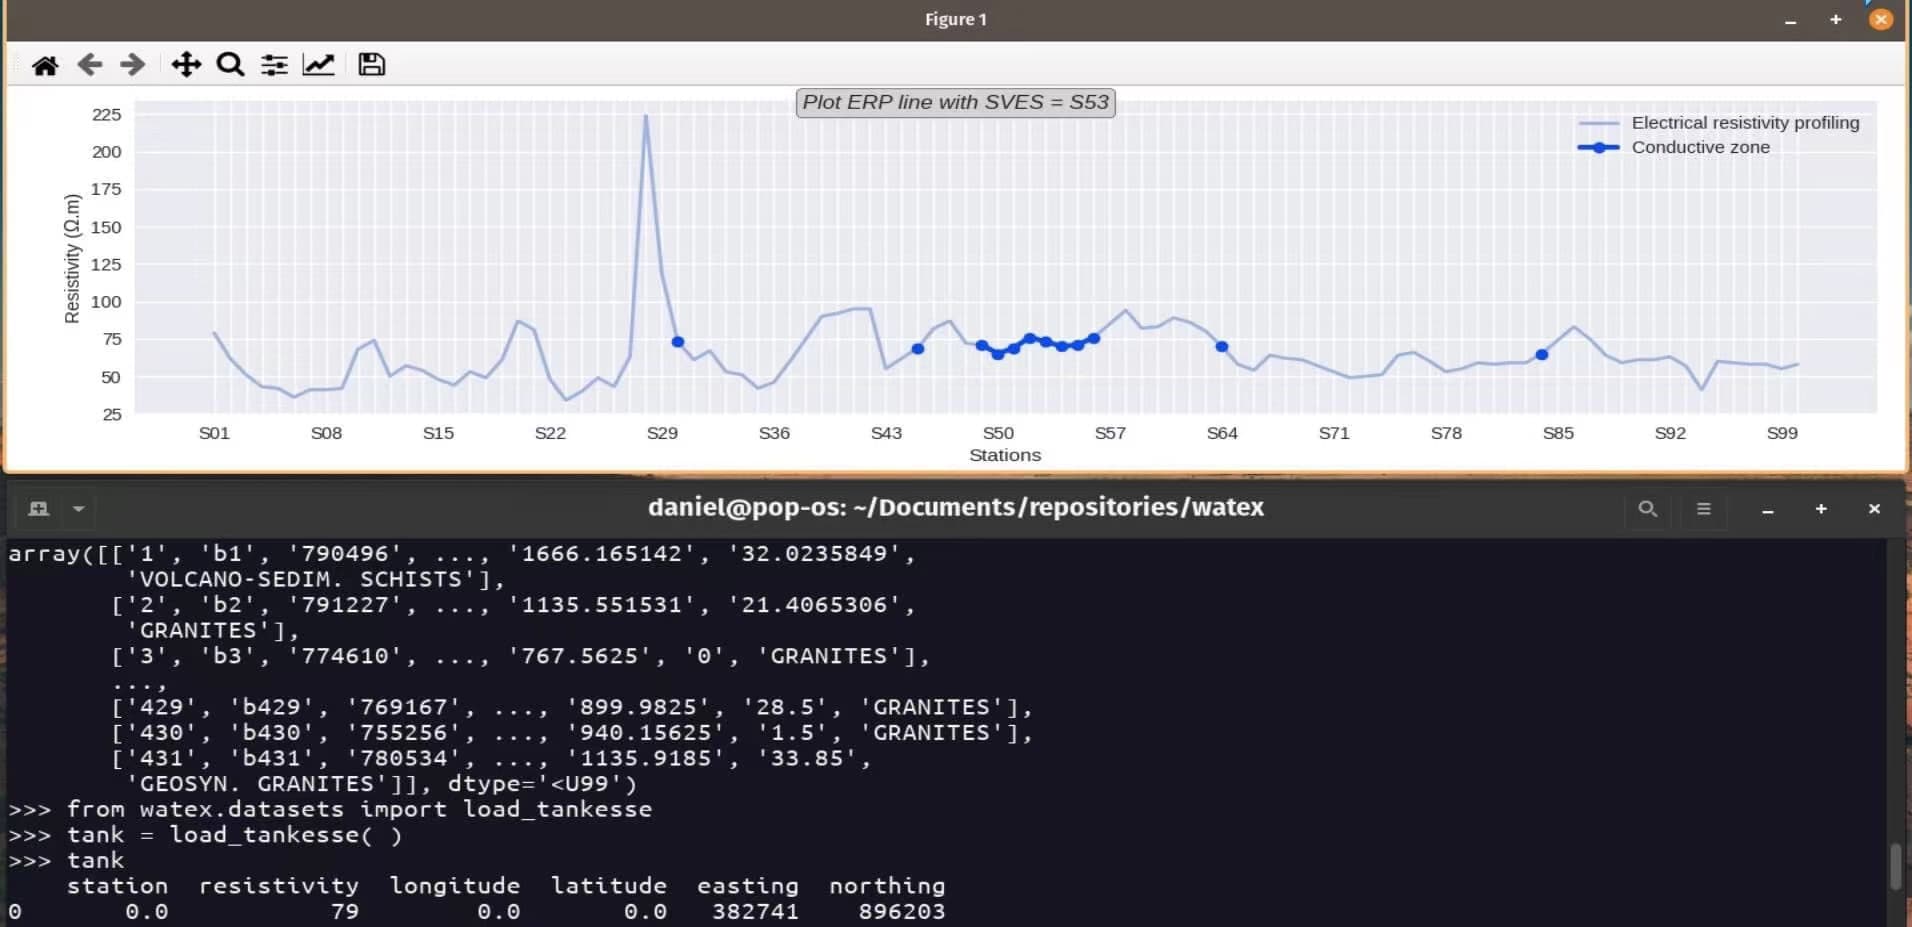Activate the pan tool in the figure toolbar
Screen dimensions: 1912x927
click(185, 63)
